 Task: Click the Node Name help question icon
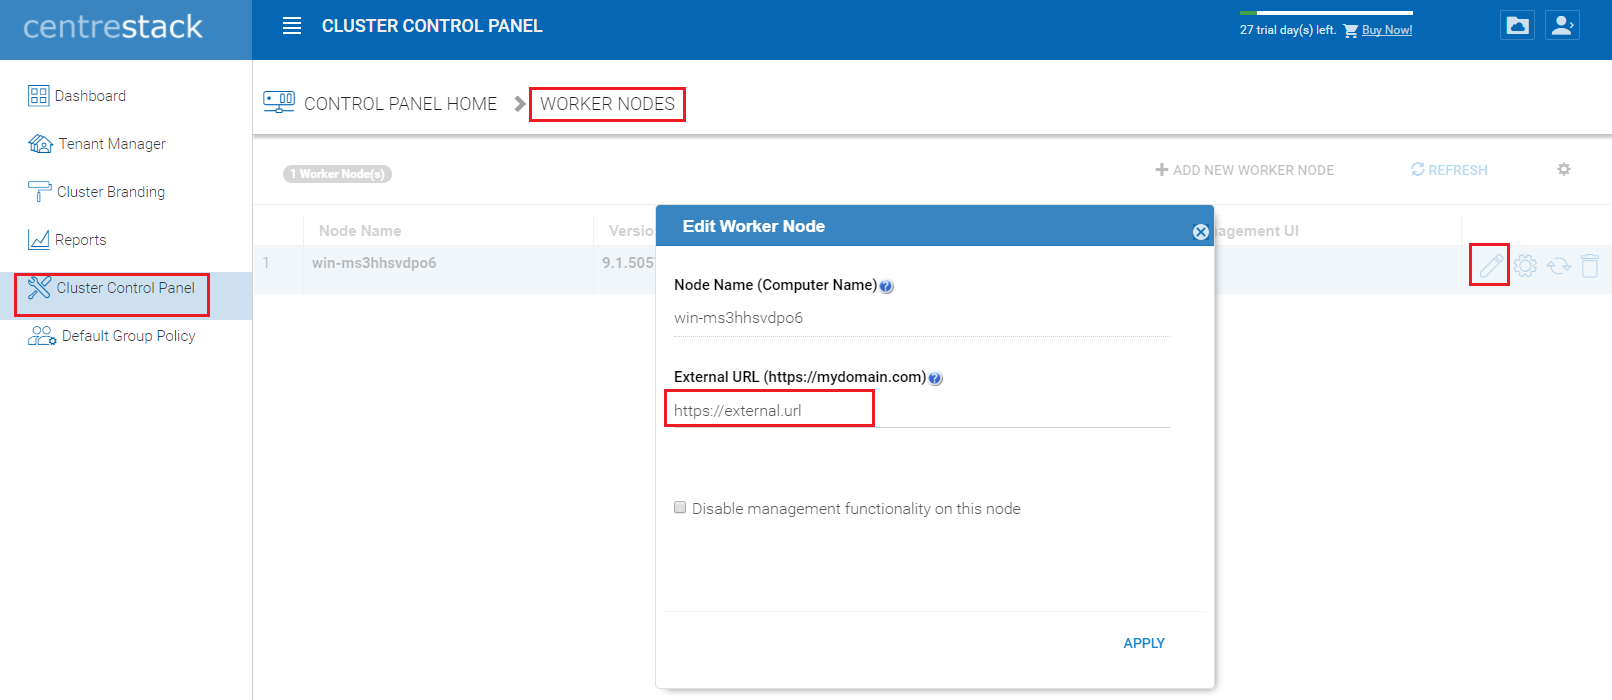(x=886, y=287)
